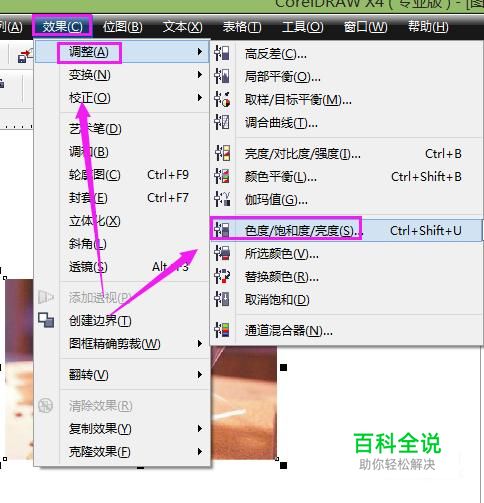
Task: Choose 亮度/对比度/强度(I)... from submenu
Action: (347, 153)
